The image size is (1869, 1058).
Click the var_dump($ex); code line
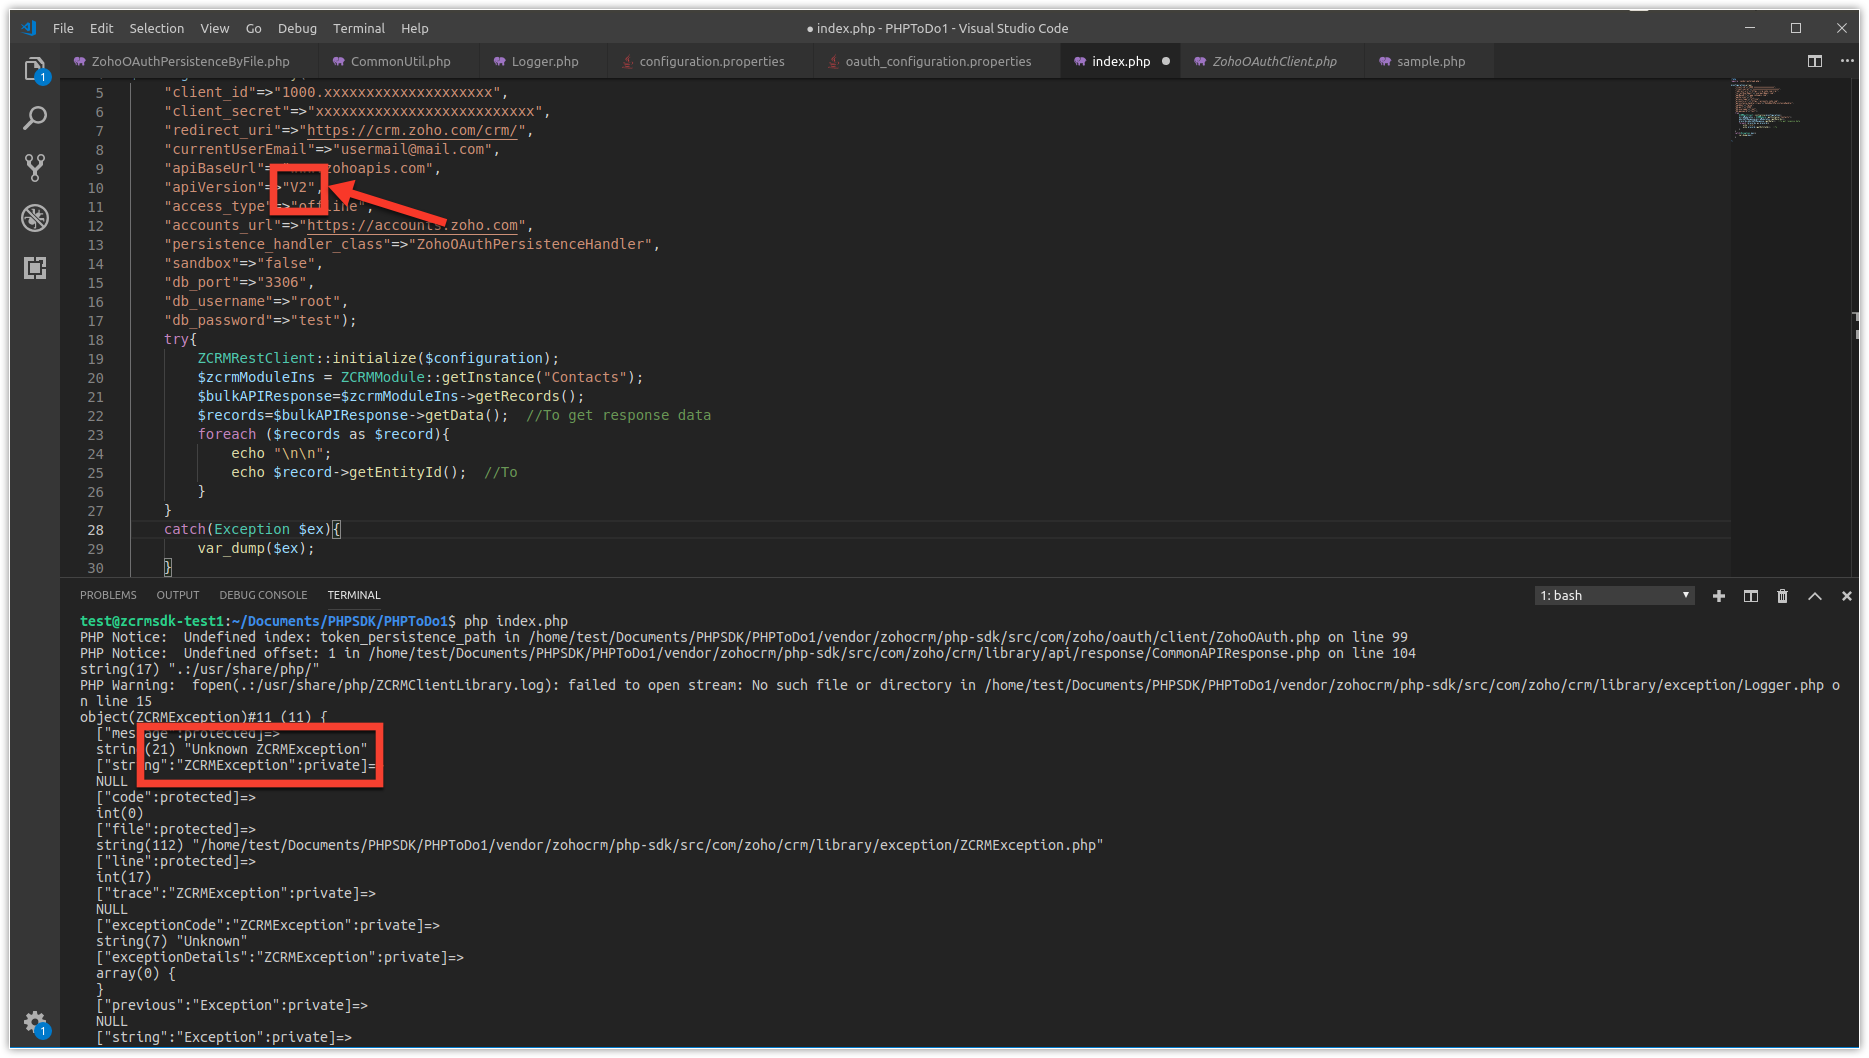256,548
